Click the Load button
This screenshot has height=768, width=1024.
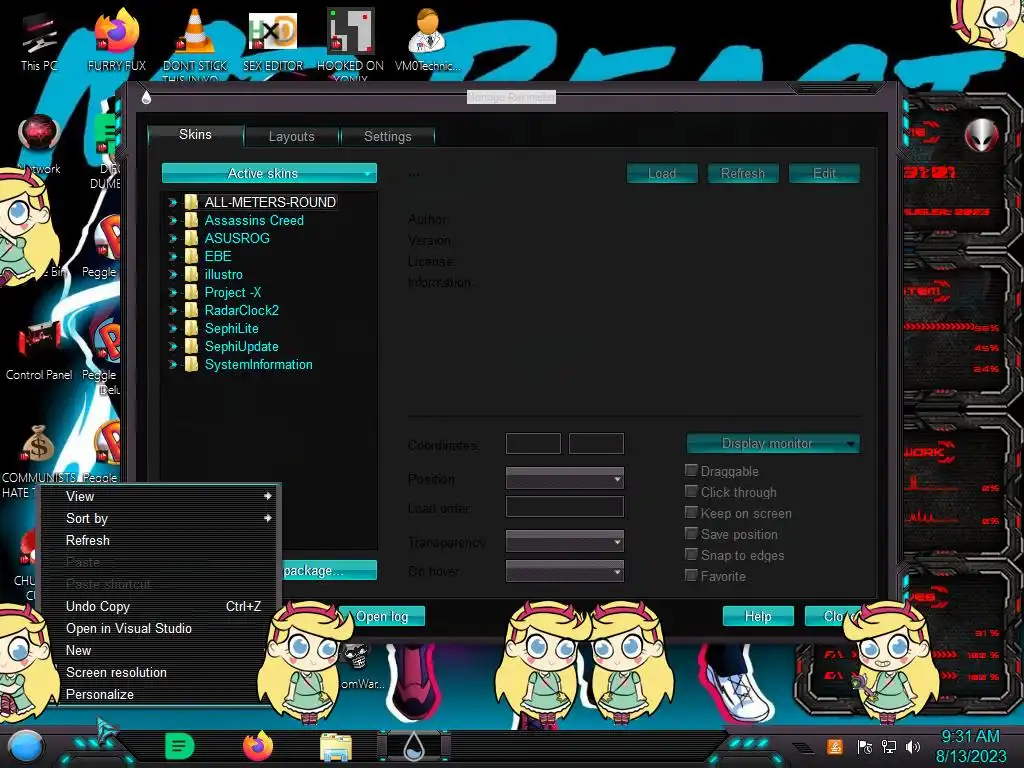pyautogui.click(x=662, y=173)
